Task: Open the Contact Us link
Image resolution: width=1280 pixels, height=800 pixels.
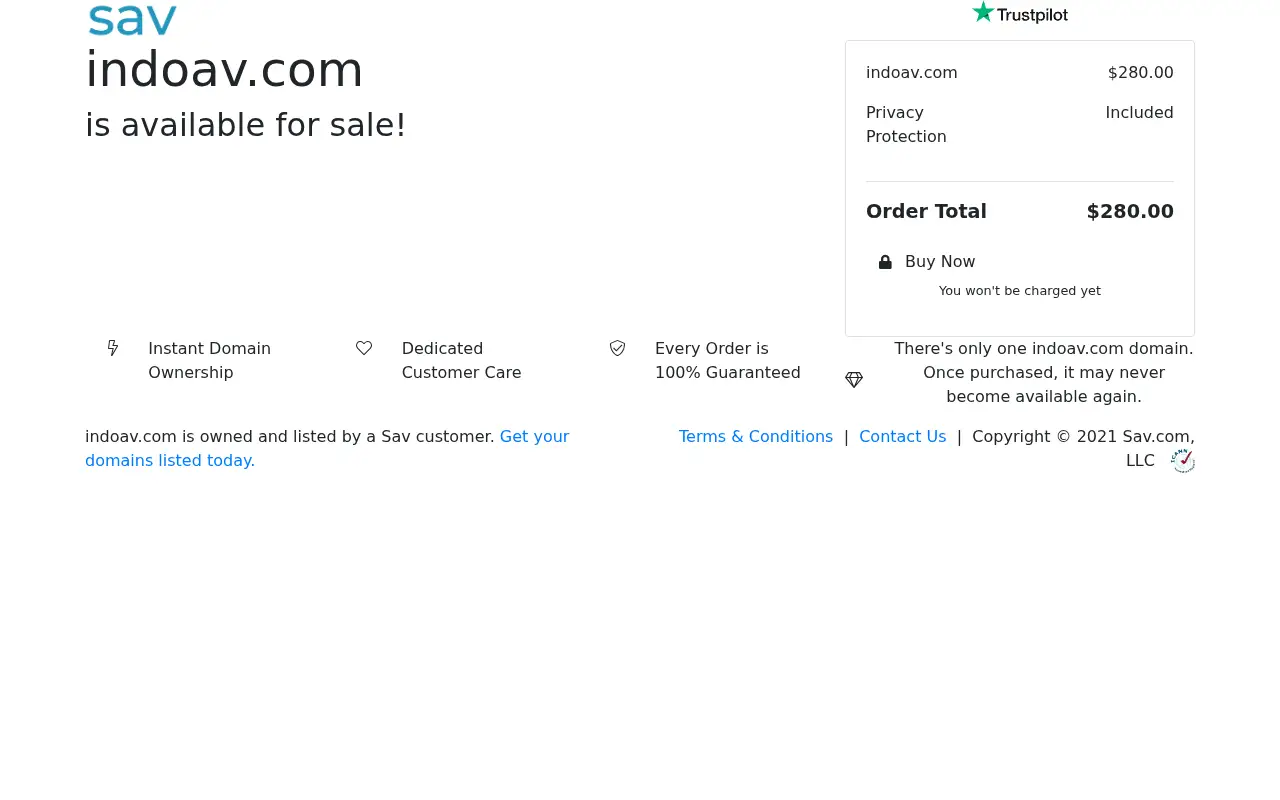Action: pyautogui.click(x=902, y=436)
